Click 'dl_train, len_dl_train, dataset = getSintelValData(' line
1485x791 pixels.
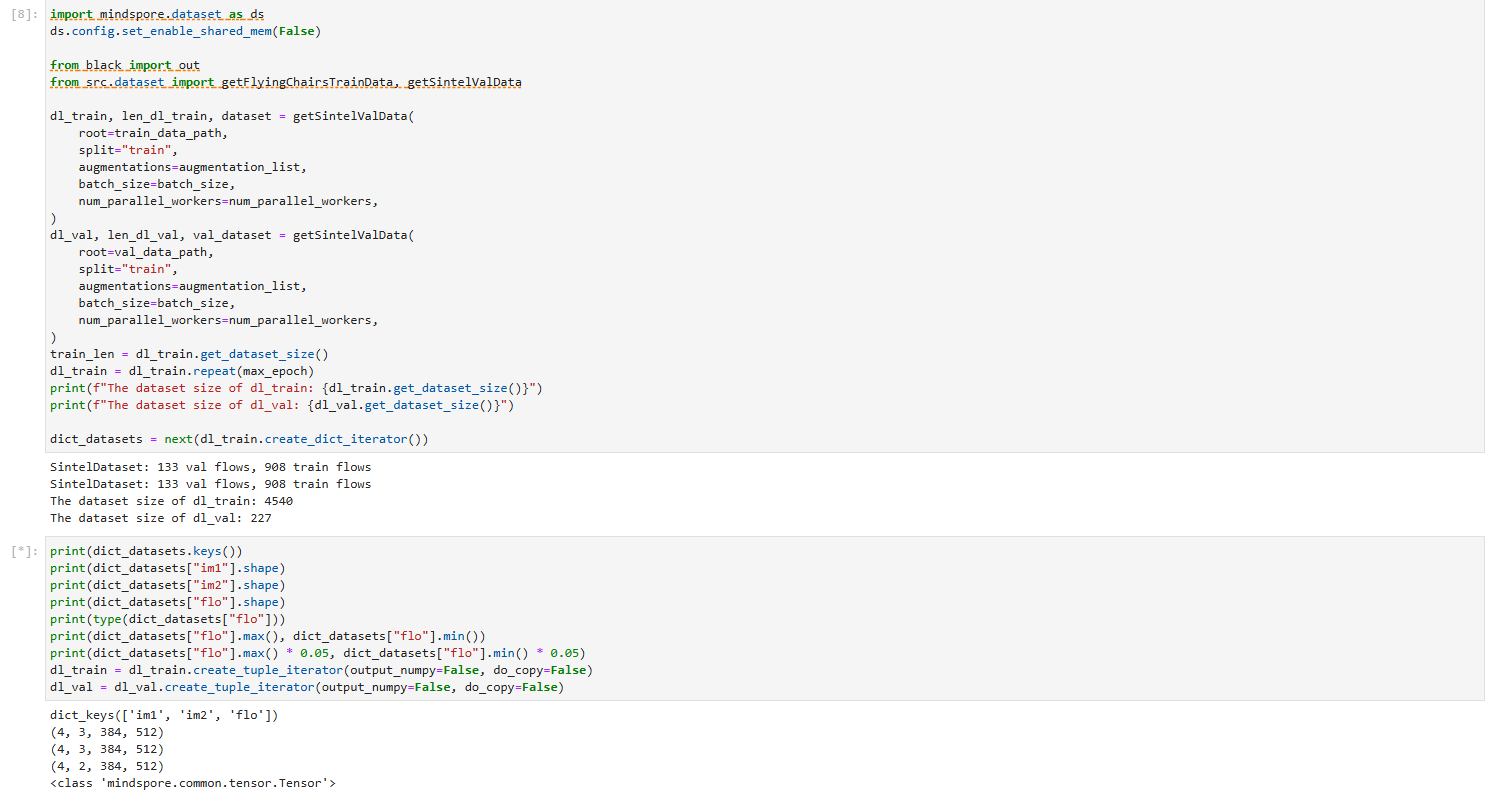232,116
